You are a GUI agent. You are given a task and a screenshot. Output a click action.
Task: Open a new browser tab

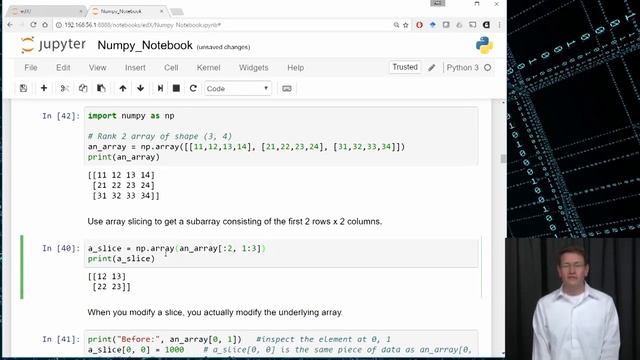pyautogui.click(x=177, y=11)
